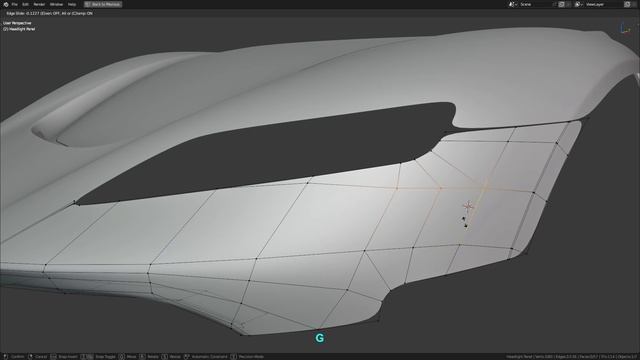Open the Edit menu
Viewport: 640px width, 360px height.
[25, 4]
